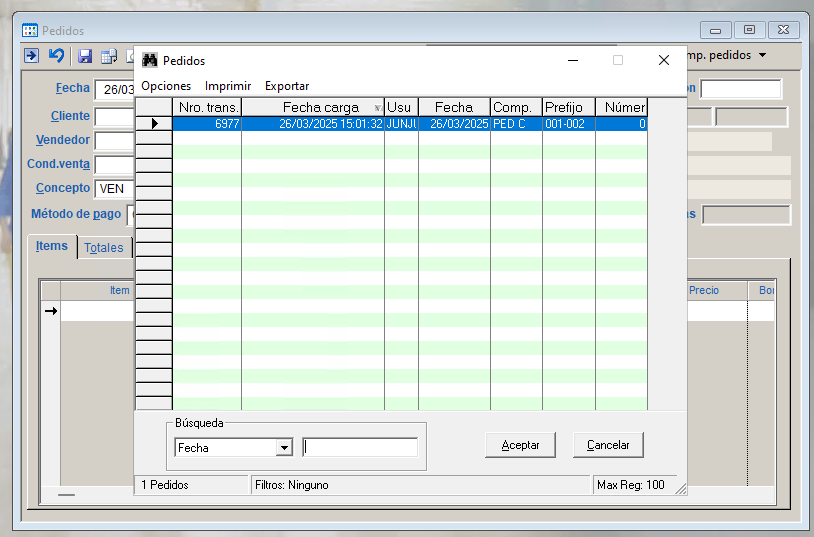Click the Búsqueda search text field
Image resolution: width=814 pixels, height=537 pixels.
pyautogui.click(x=361, y=448)
